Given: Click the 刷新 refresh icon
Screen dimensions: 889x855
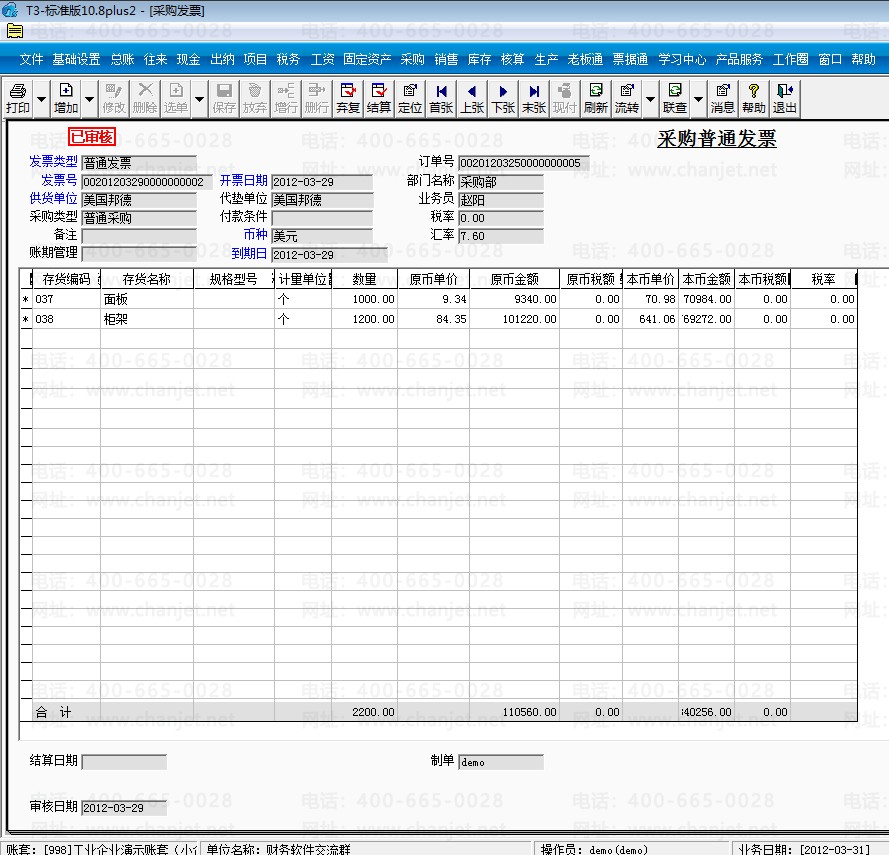Looking at the screenshot, I should pos(595,99).
